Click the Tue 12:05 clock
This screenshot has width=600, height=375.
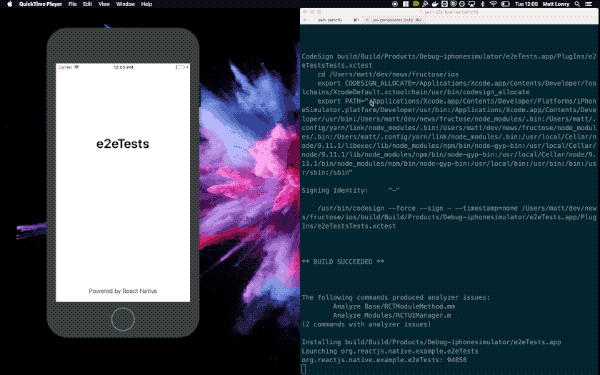526,4
